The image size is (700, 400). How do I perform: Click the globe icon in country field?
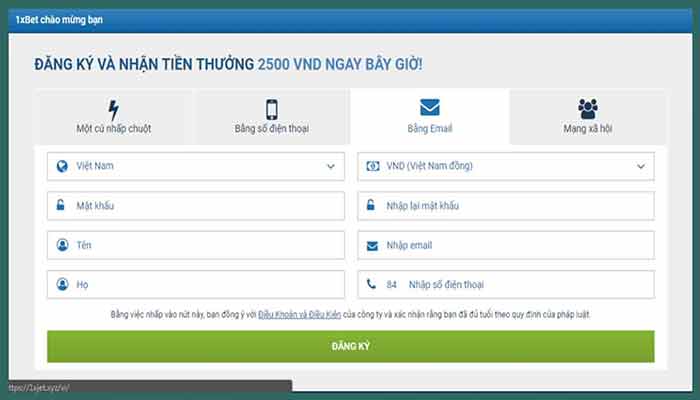click(62, 166)
